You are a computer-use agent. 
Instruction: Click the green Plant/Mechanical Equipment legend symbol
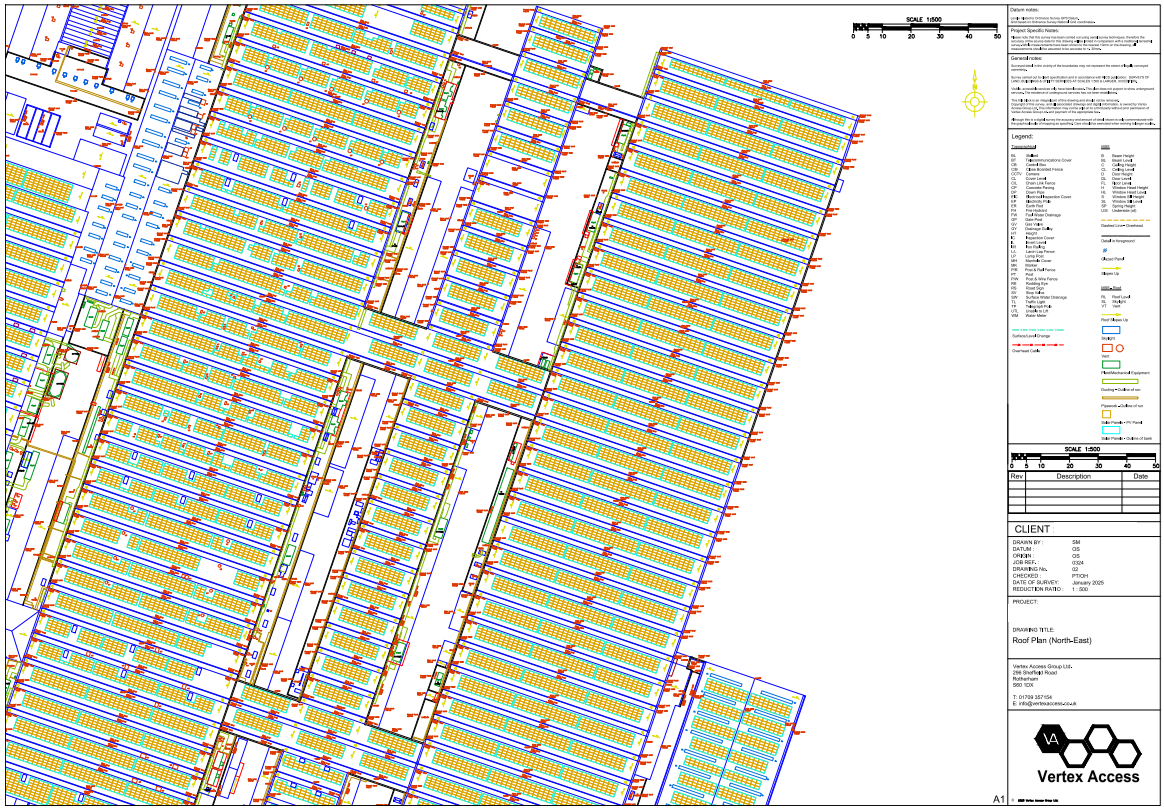point(1111,364)
